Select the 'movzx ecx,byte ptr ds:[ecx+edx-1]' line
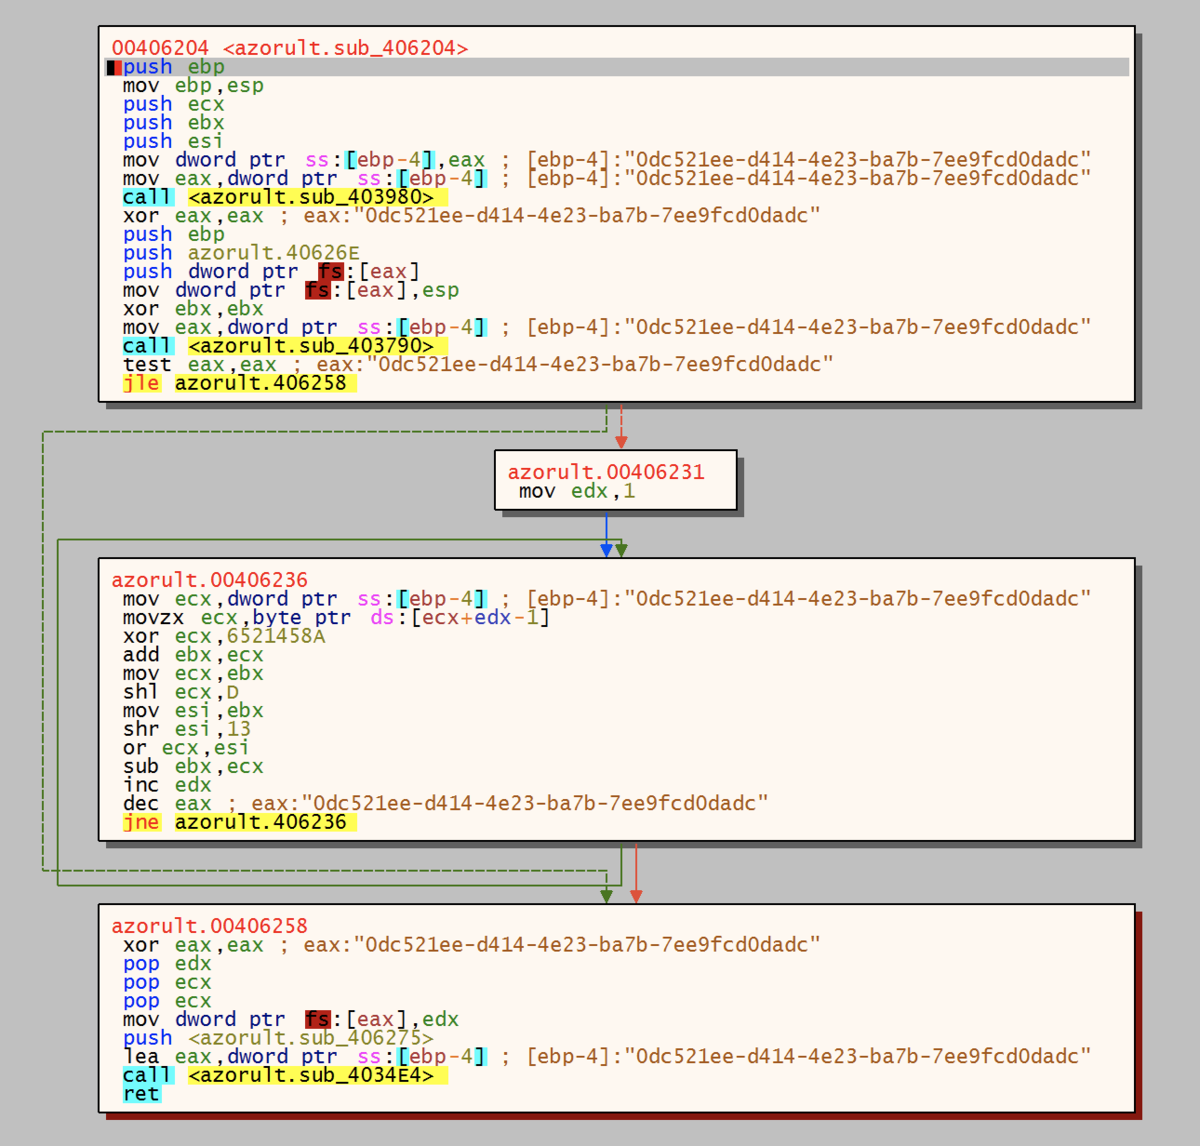The width and height of the screenshot is (1200, 1146). pos(336,618)
